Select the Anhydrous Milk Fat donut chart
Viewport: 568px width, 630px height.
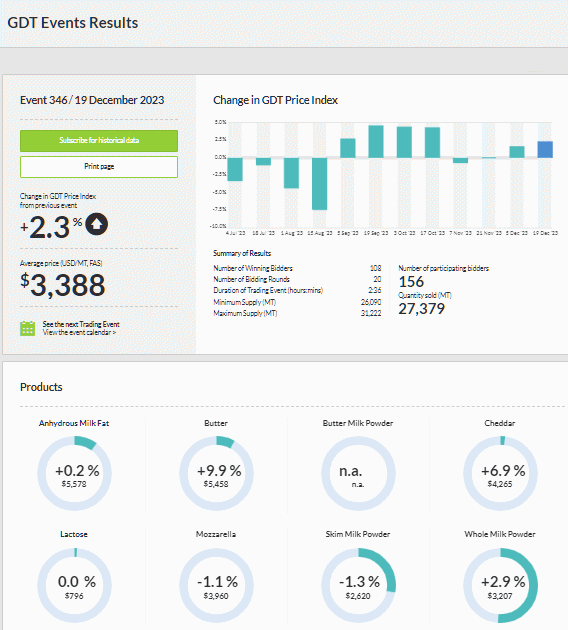(74, 474)
